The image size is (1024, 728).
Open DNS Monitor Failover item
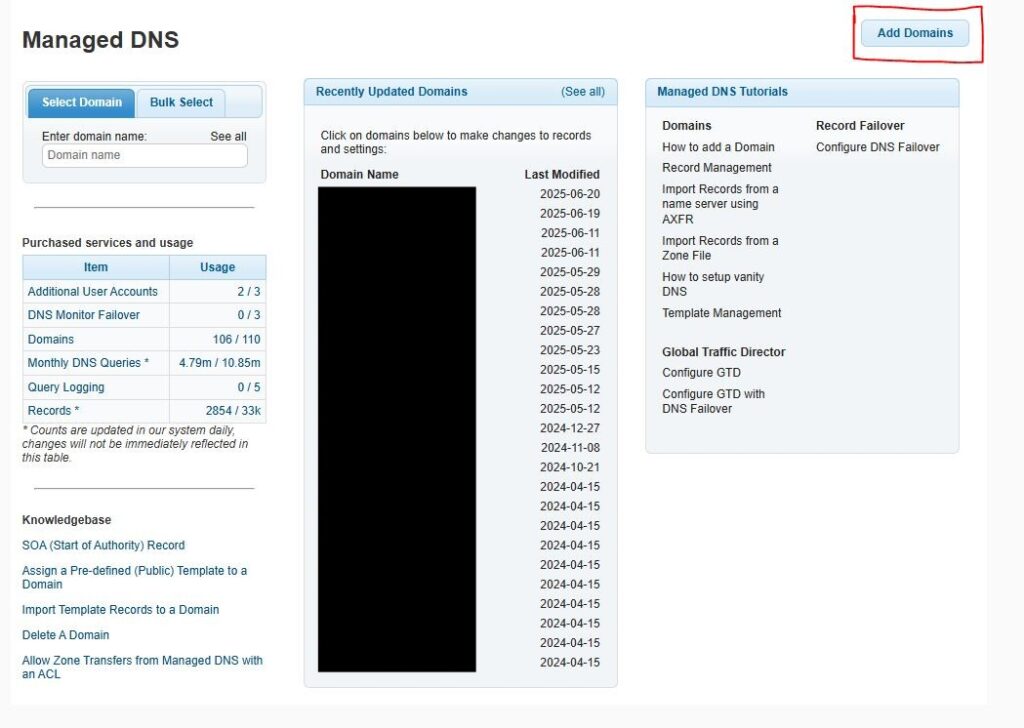pyautogui.click(x=84, y=315)
